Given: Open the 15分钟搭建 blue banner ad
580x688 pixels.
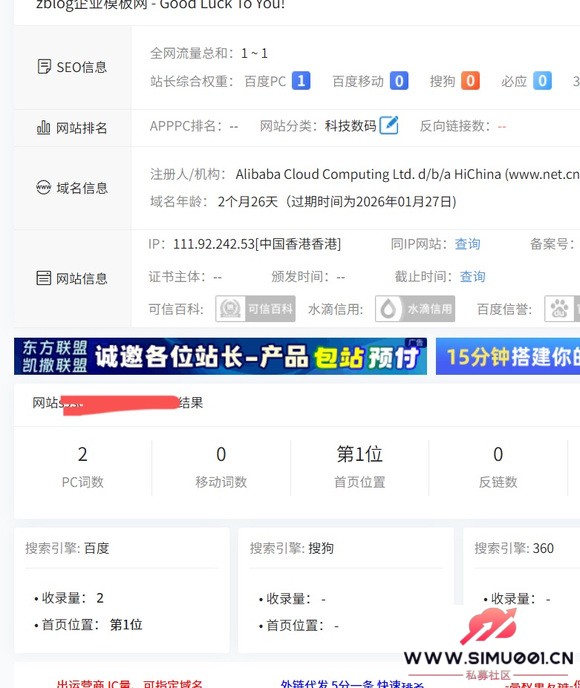Looking at the screenshot, I should 508,356.
